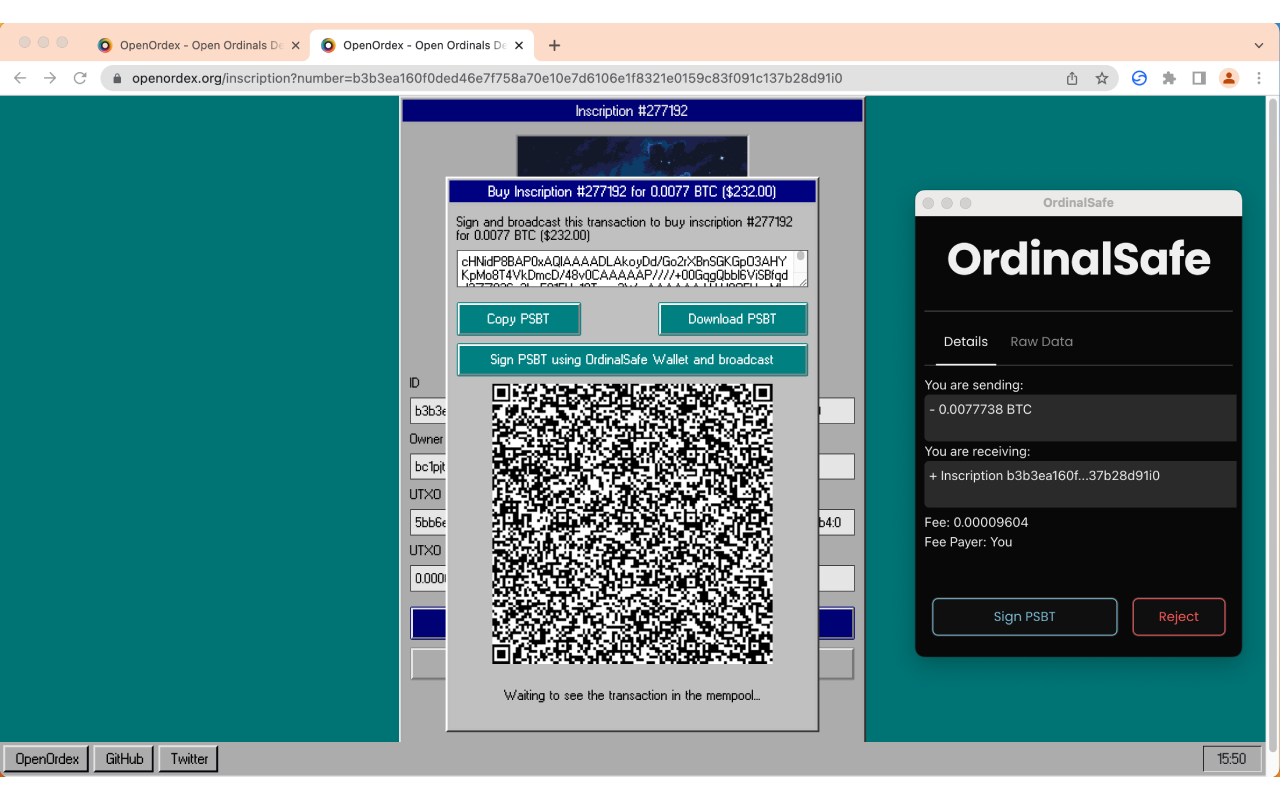The image size is (1280, 800).
Task: Open the GitHub taskbar link
Action: 124,759
